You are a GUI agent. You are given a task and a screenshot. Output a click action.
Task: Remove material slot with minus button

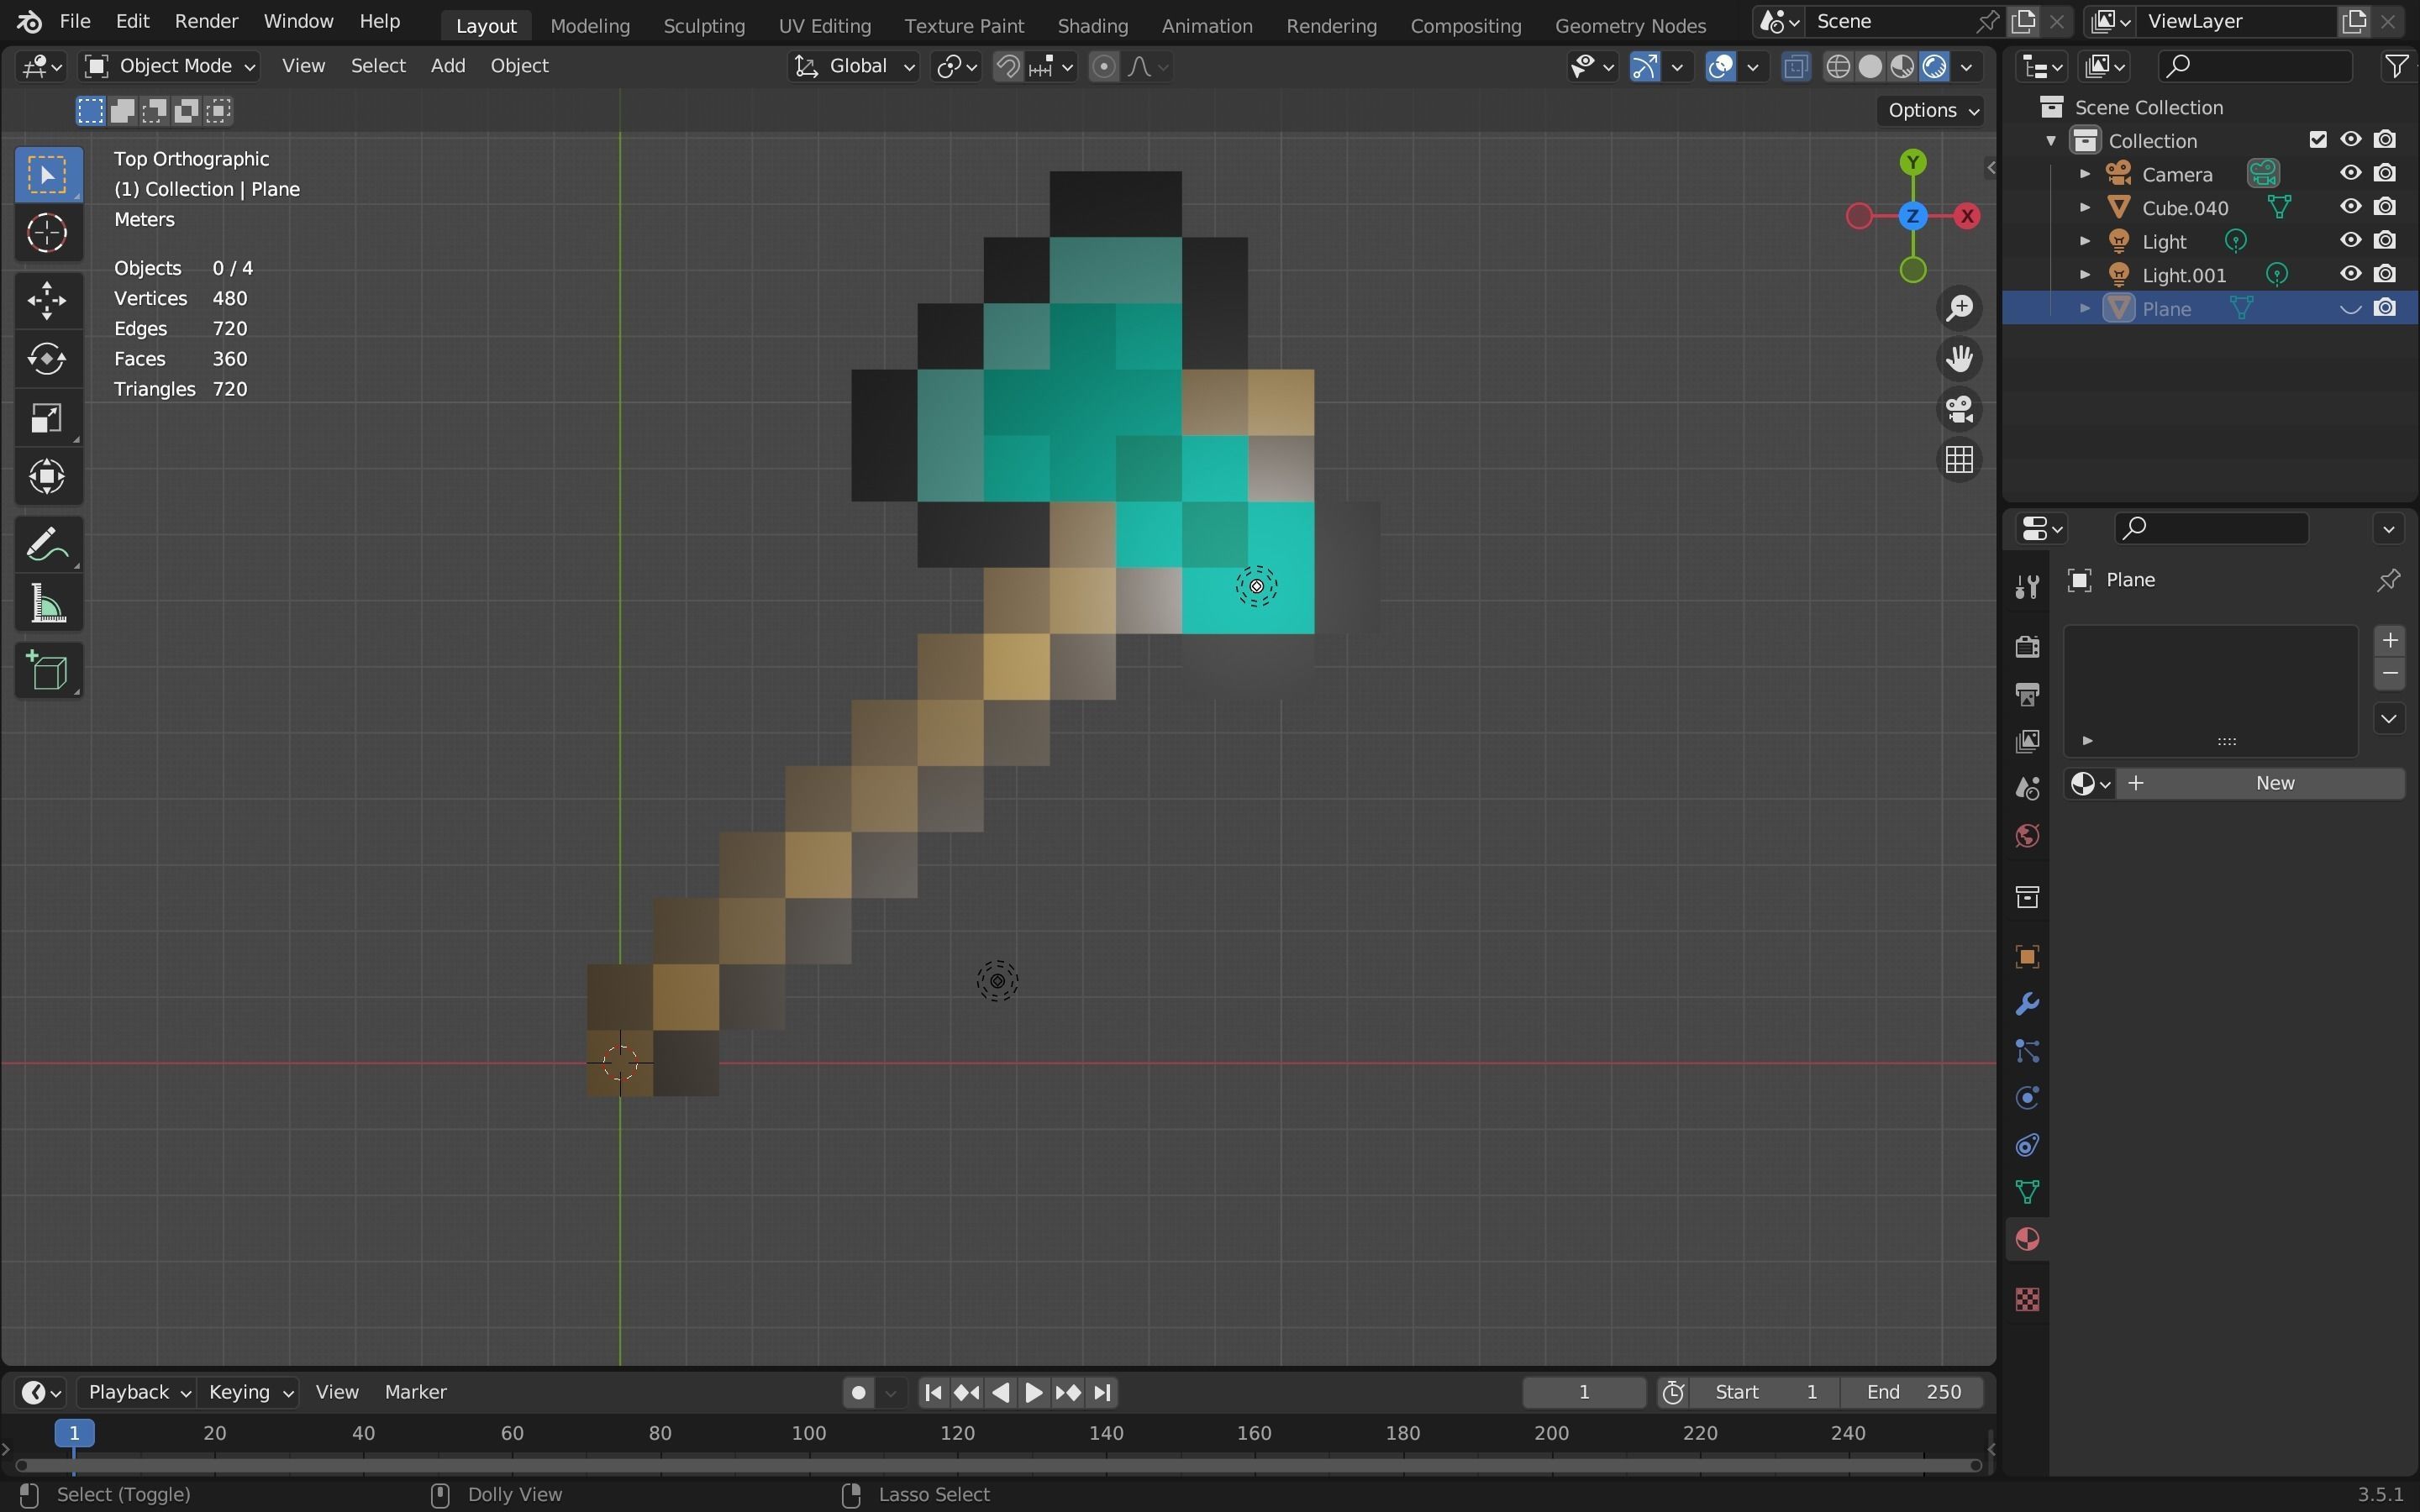(2389, 674)
